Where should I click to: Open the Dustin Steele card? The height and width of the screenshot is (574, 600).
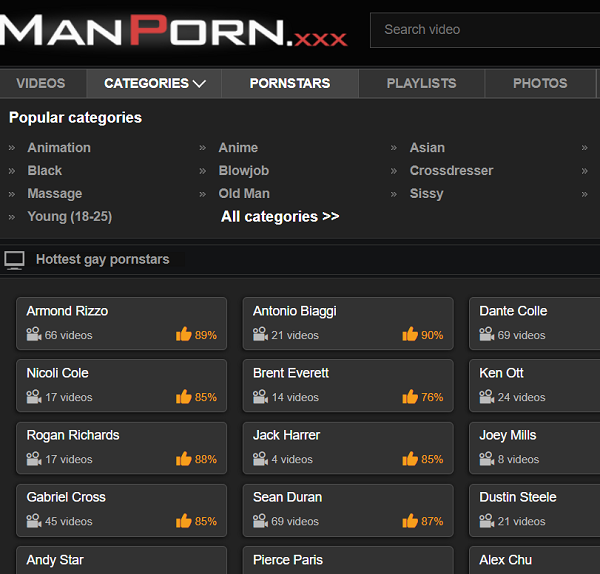pyautogui.click(x=535, y=510)
